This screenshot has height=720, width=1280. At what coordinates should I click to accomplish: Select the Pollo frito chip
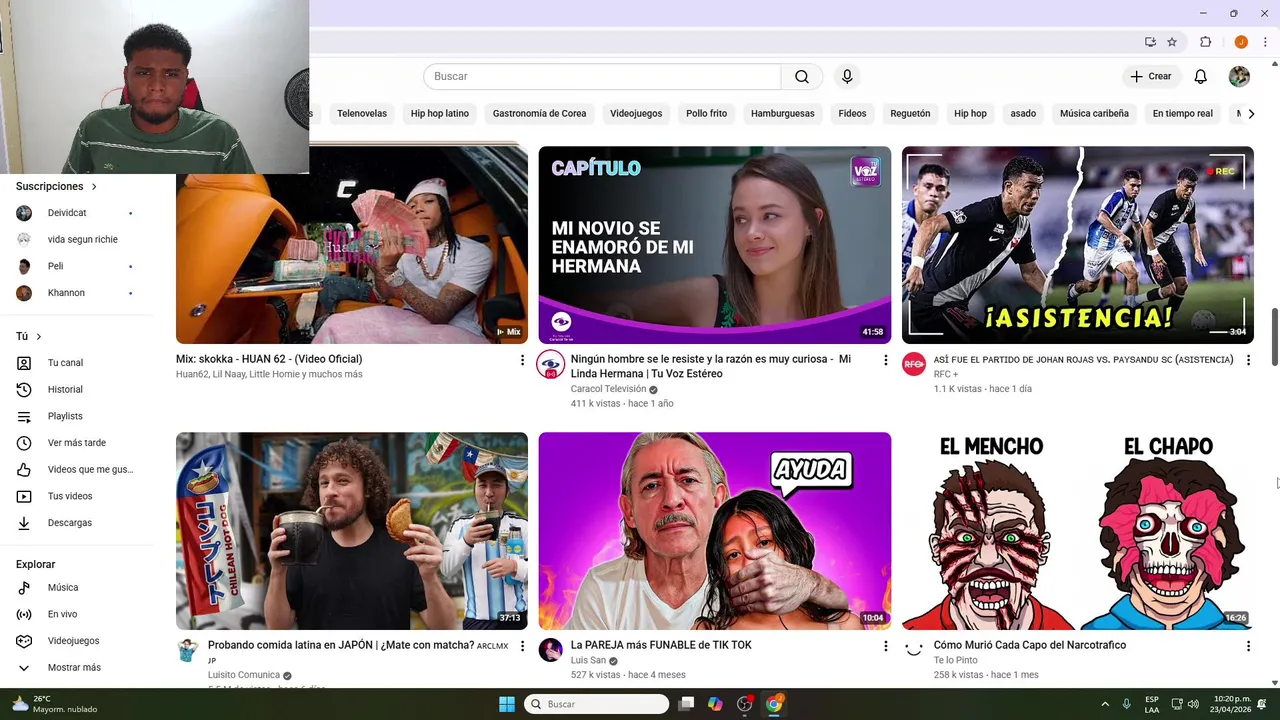point(706,114)
